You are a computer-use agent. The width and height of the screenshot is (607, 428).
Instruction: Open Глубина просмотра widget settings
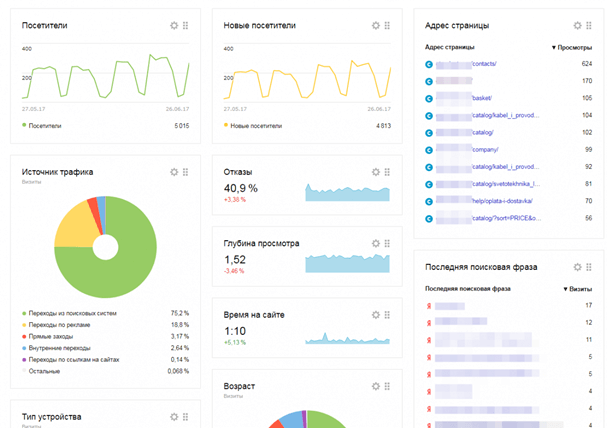pyautogui.click(x=376, y=243)
